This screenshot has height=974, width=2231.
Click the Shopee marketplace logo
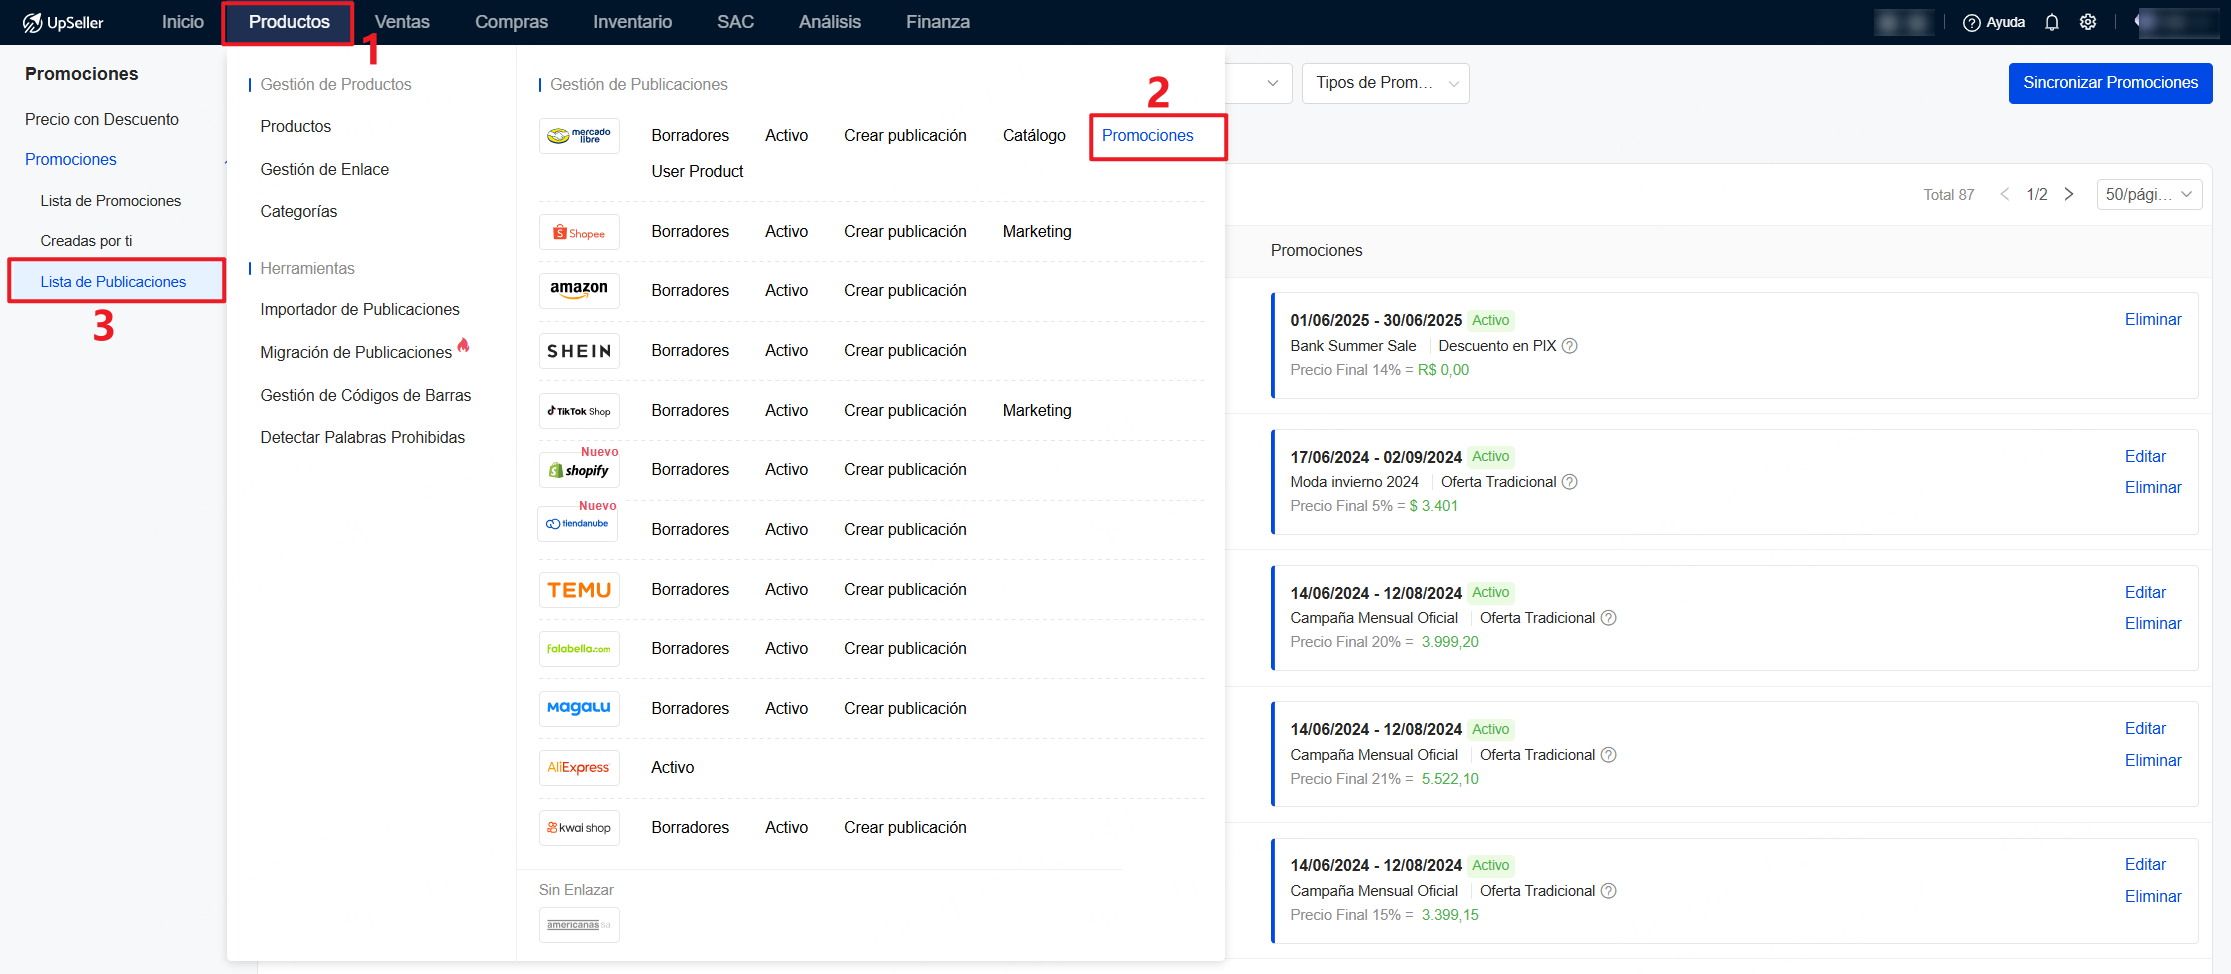579,232
